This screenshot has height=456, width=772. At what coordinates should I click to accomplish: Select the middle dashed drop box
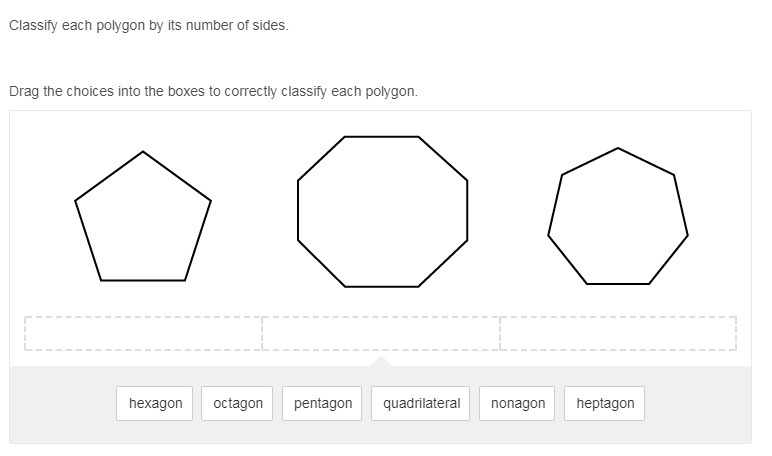tap(381, 333)
